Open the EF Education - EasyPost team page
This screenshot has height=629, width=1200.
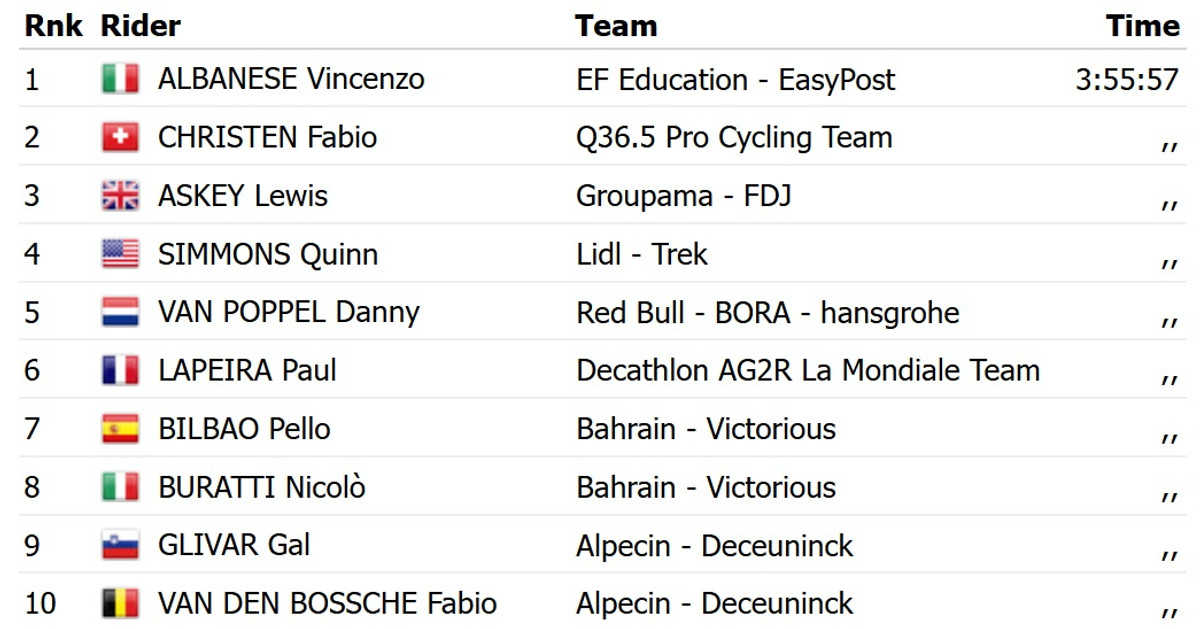735,79
